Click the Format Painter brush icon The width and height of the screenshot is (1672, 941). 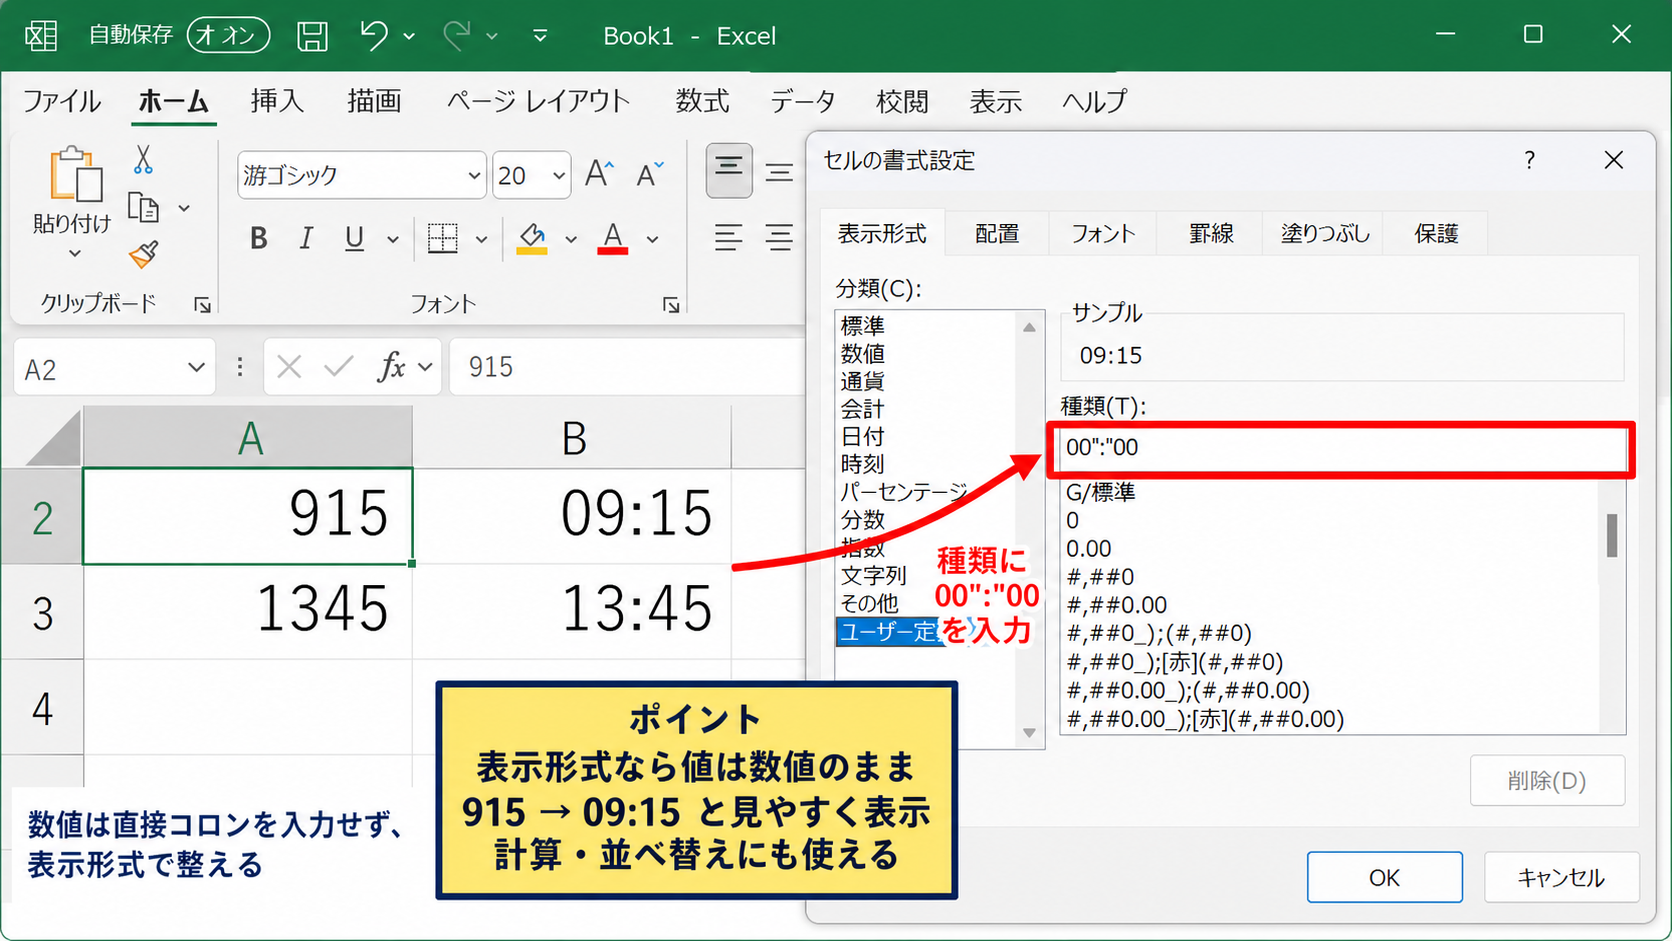pyautogui.click(x=144, y=254)
